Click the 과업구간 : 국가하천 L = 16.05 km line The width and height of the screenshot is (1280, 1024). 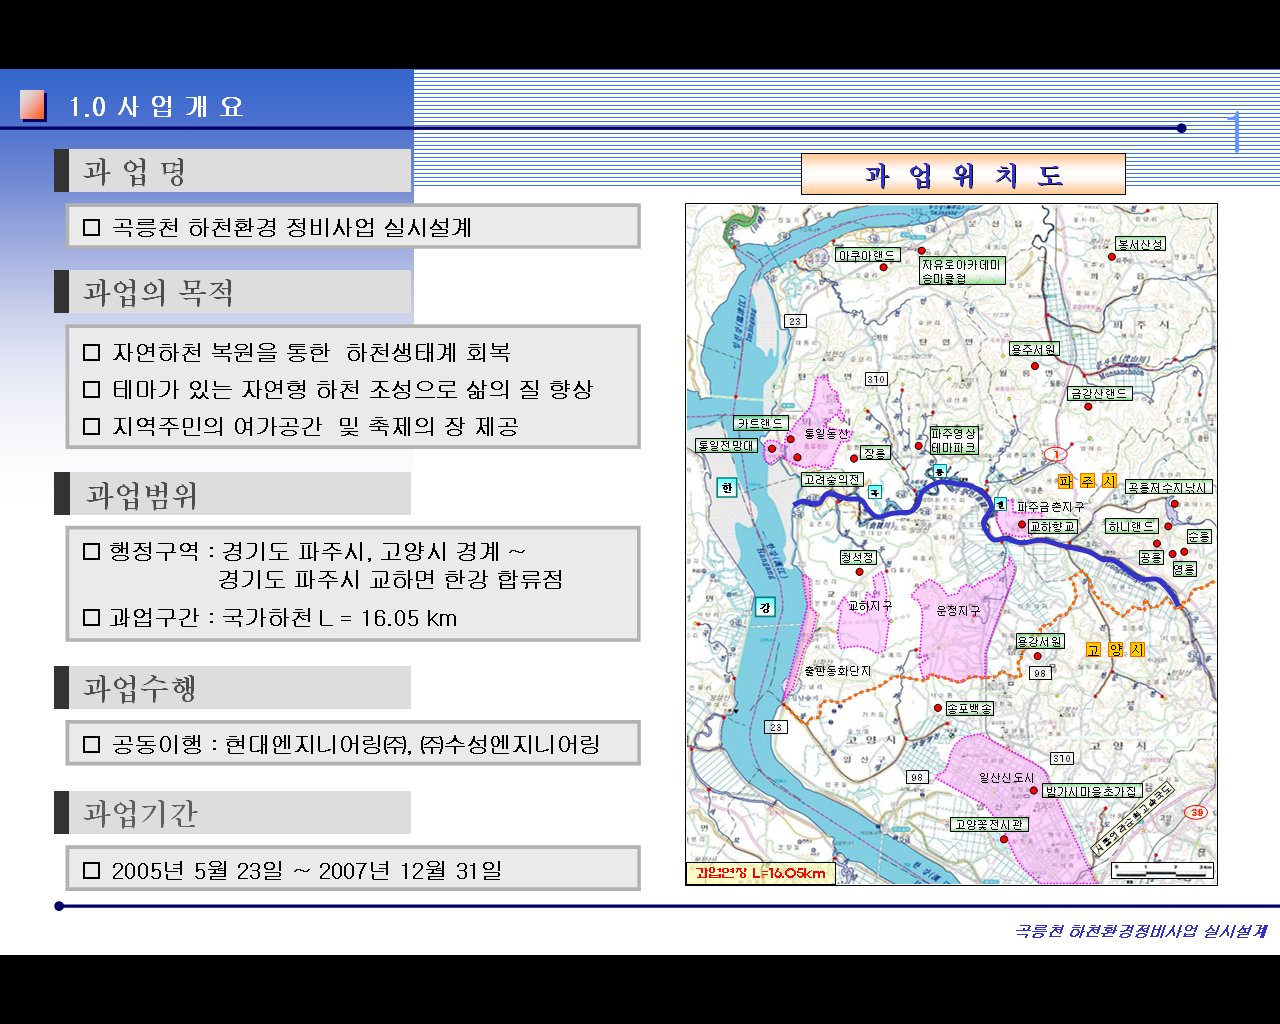click(283, 618)
